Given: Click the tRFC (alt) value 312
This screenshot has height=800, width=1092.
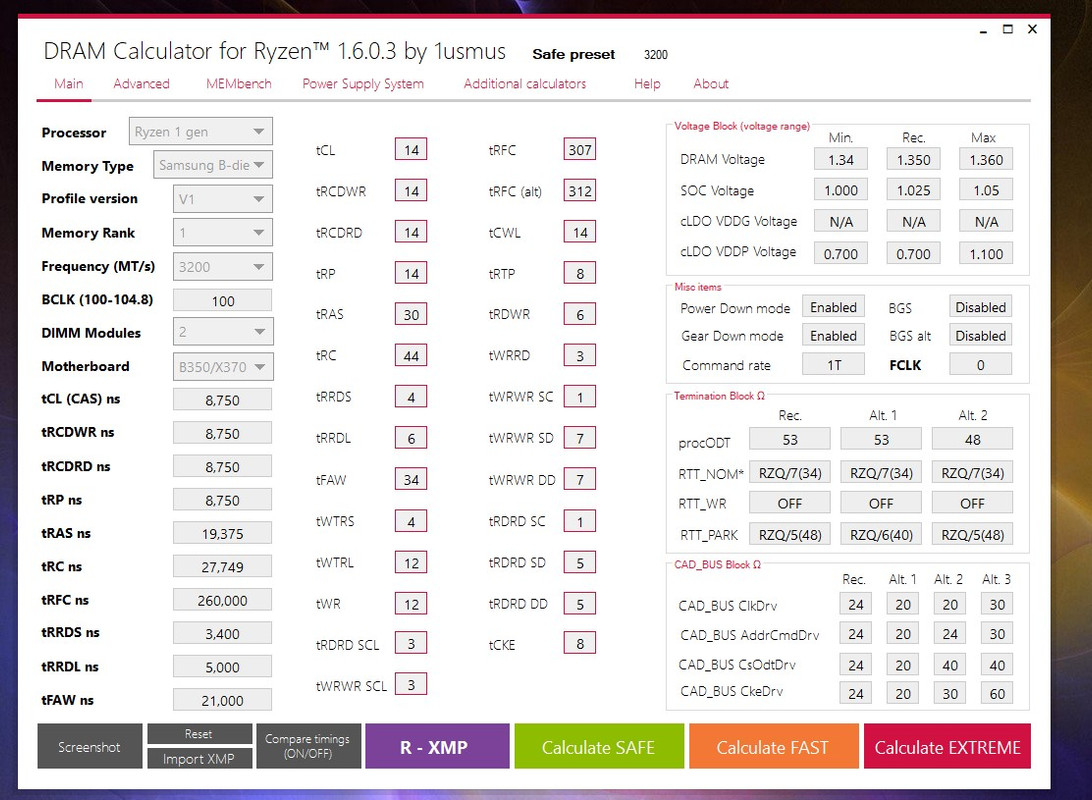Looking at the screenshot, I should 579,191.
